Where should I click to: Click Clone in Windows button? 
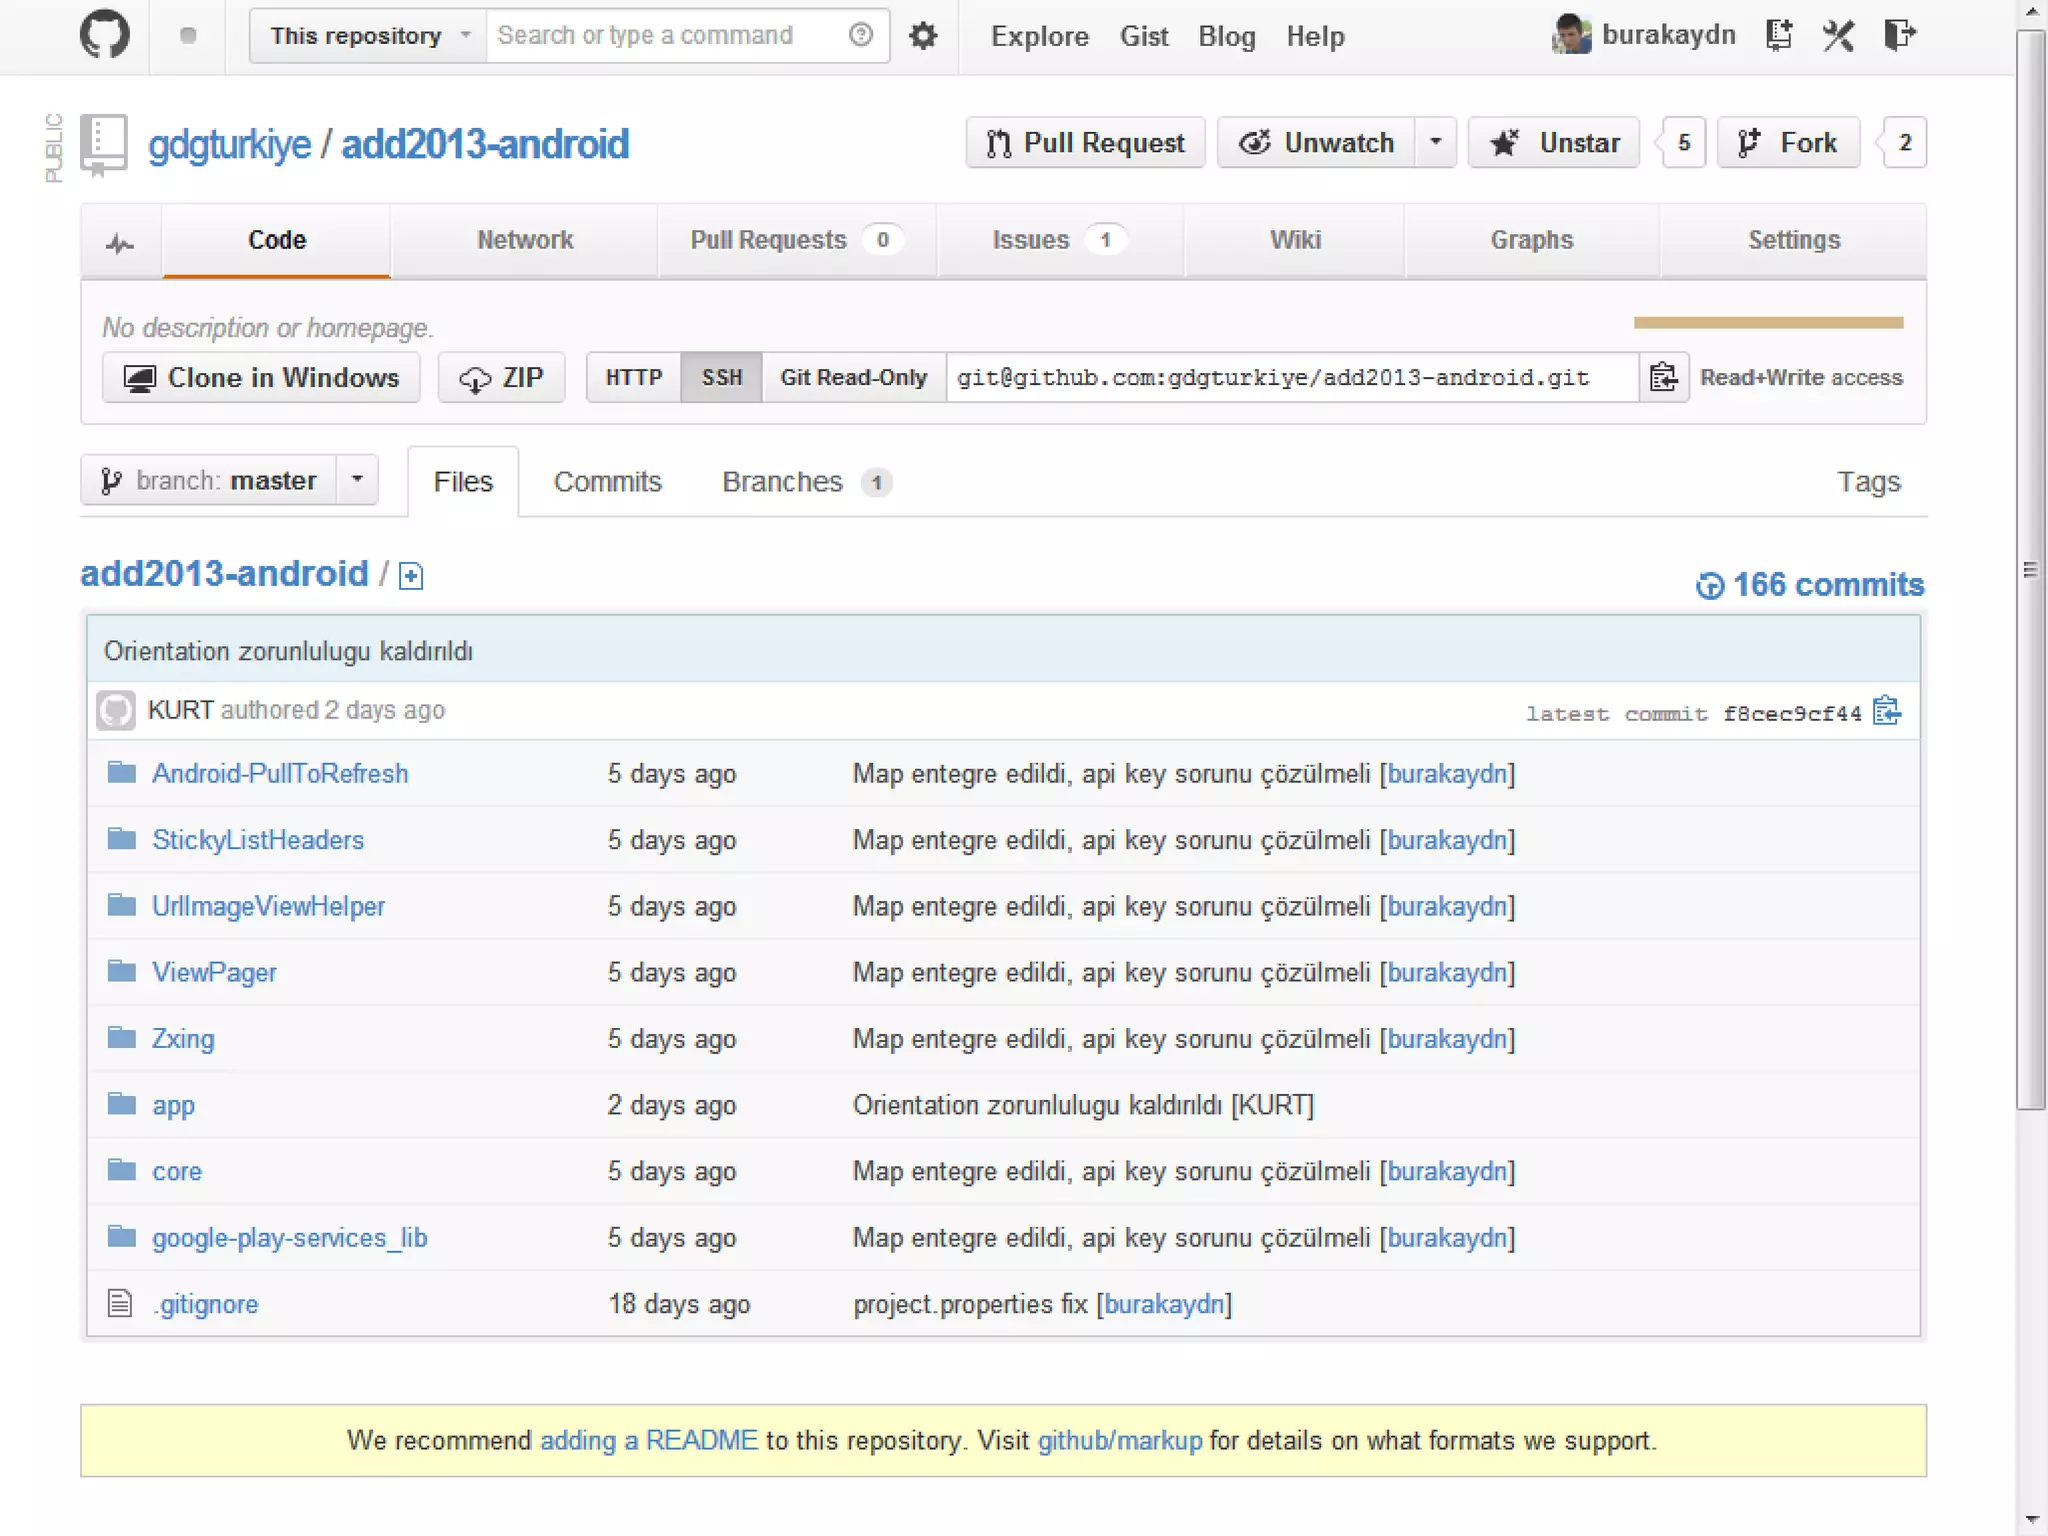point(261,377)
